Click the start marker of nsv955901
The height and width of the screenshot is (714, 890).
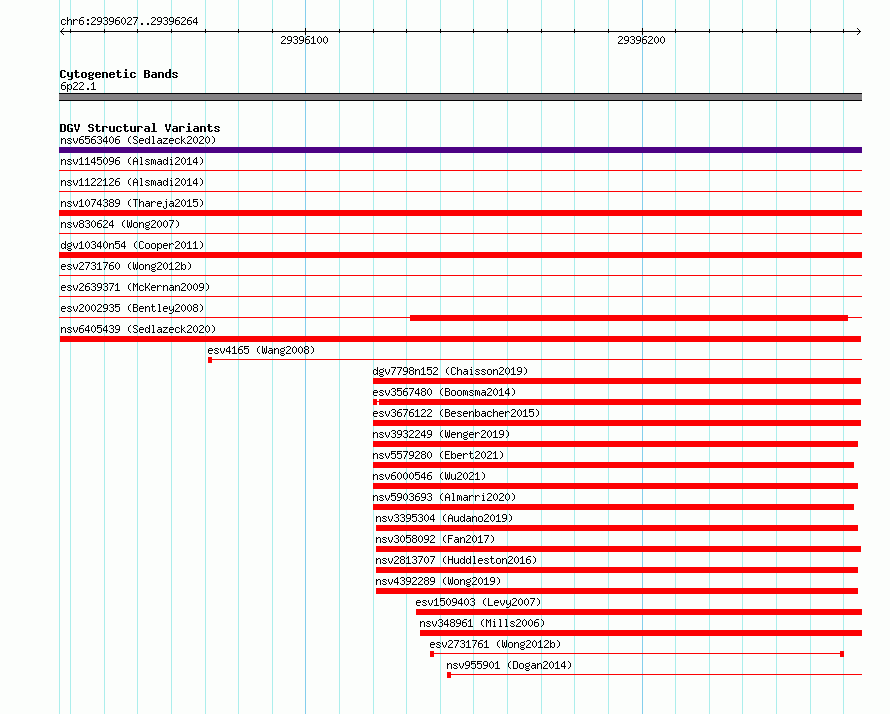tap(449, 675)
